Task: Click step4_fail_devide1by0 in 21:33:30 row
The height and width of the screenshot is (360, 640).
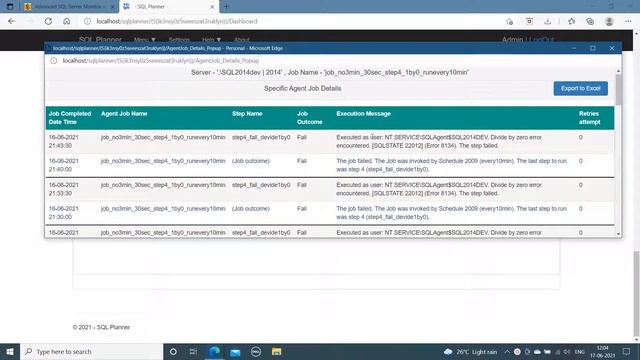Action: [x=261, y=185]
